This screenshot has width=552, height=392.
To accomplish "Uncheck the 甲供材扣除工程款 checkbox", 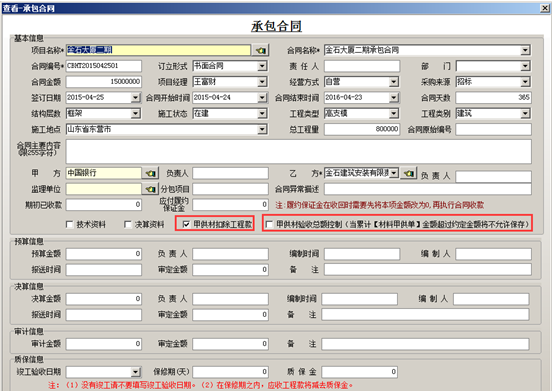I will [187, 224].
